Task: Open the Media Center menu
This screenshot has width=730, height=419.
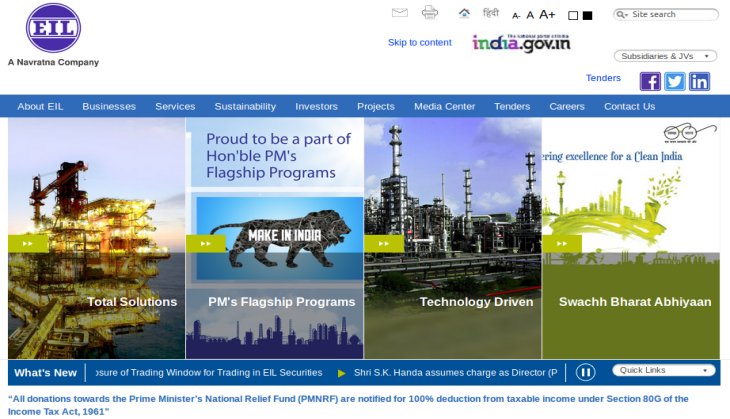Action: tap(445, 107)
